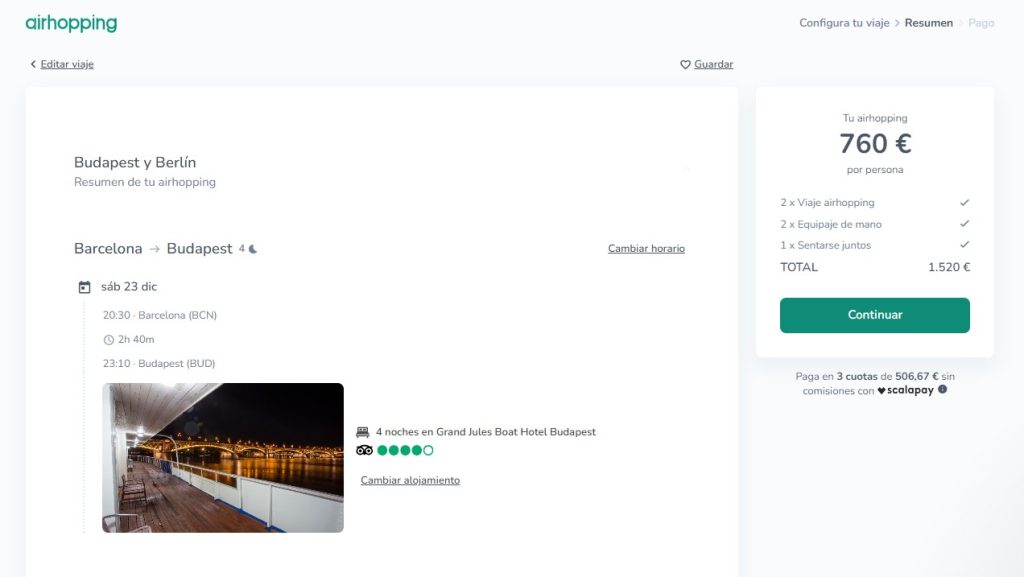
Task: Click the TripAdvisor owl logo
Action: (364, 450)
